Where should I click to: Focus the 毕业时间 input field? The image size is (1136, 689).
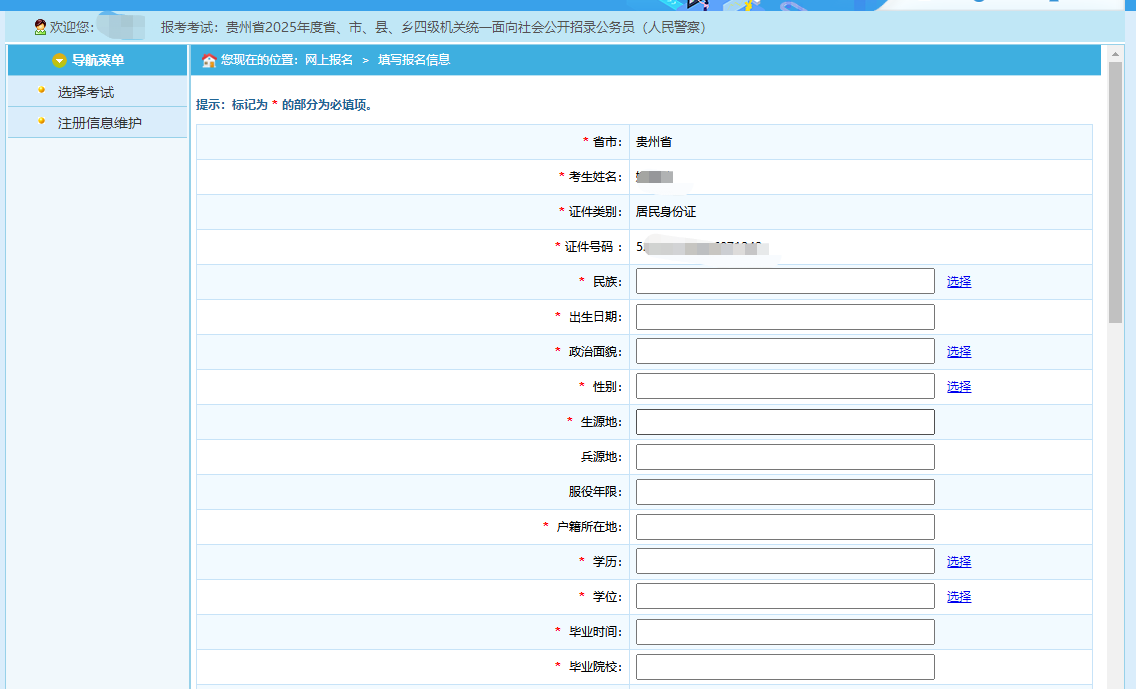point(785,632)
